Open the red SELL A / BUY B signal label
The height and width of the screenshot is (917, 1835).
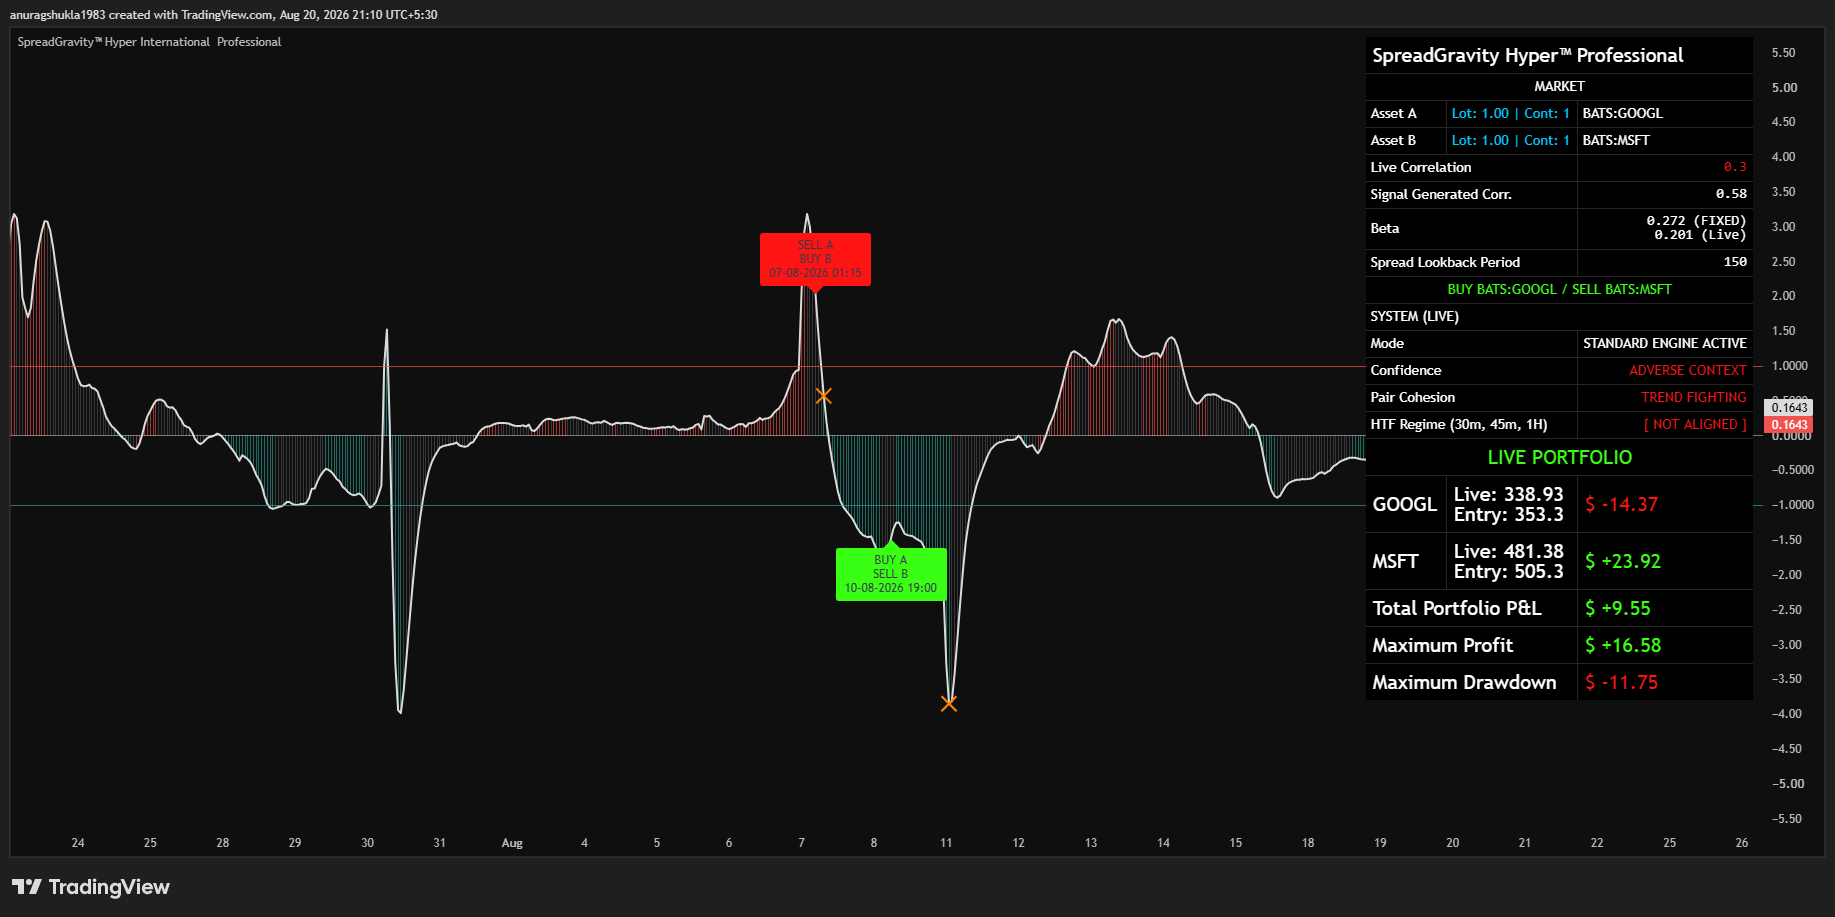point(815,259)
